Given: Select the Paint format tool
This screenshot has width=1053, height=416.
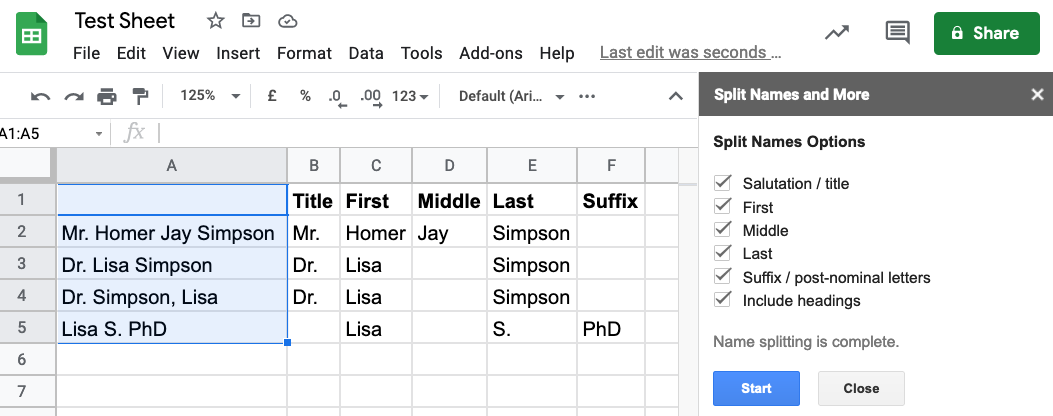Looking at the screenshot, I should tap(140, 96).
